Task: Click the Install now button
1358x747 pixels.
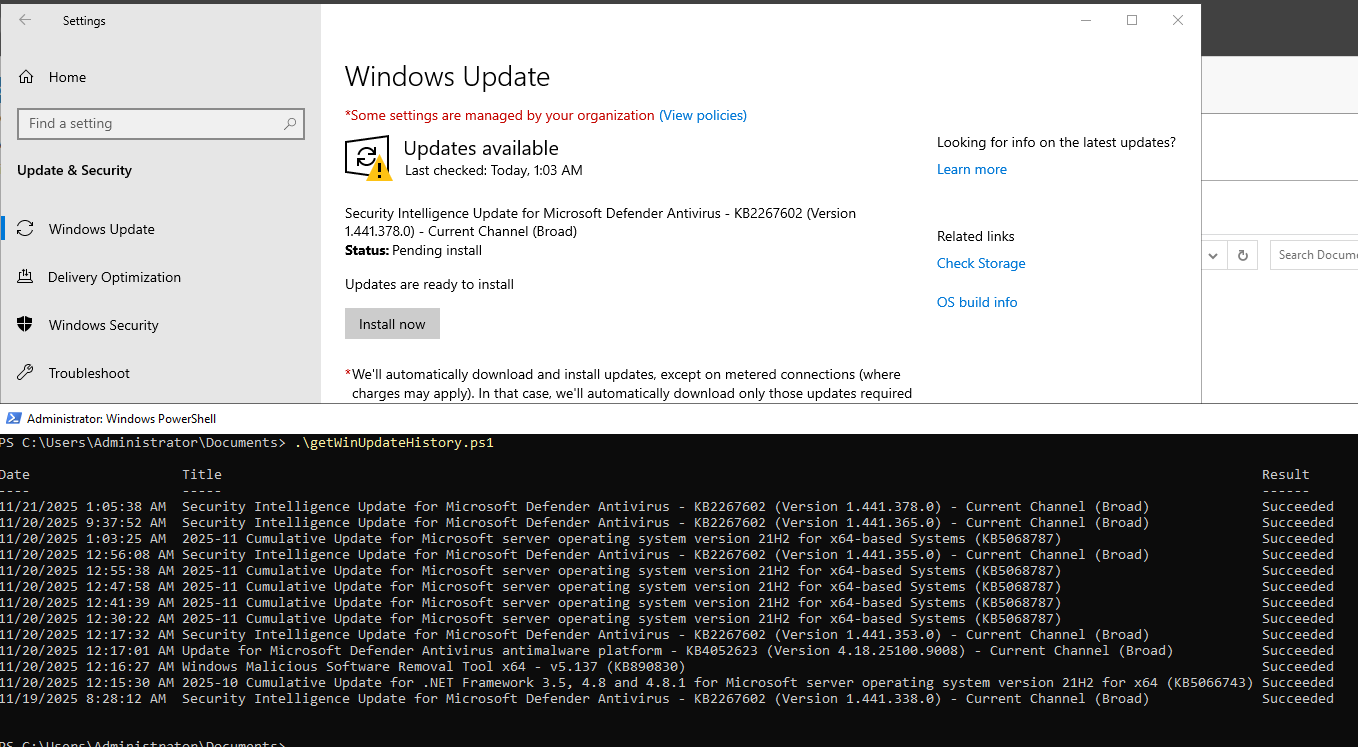Action: pos(392,324)
